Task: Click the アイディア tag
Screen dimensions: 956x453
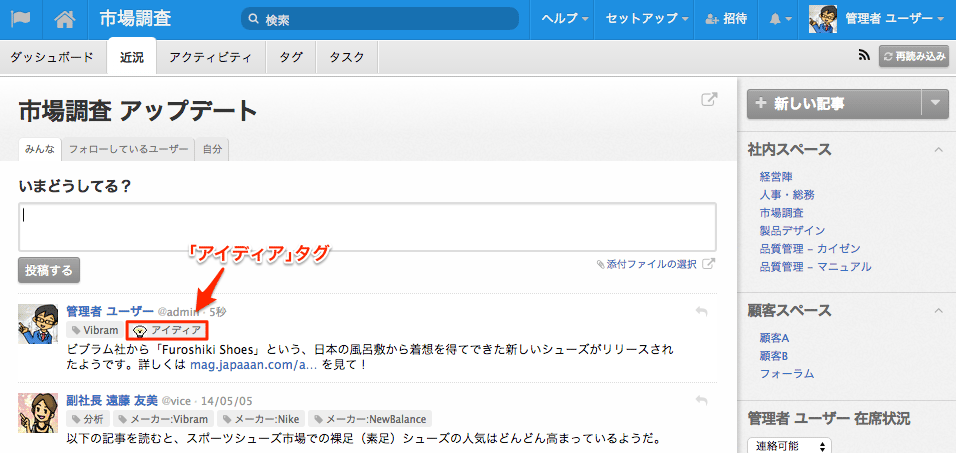Action: pyautogui.click(x=168, y=330)
